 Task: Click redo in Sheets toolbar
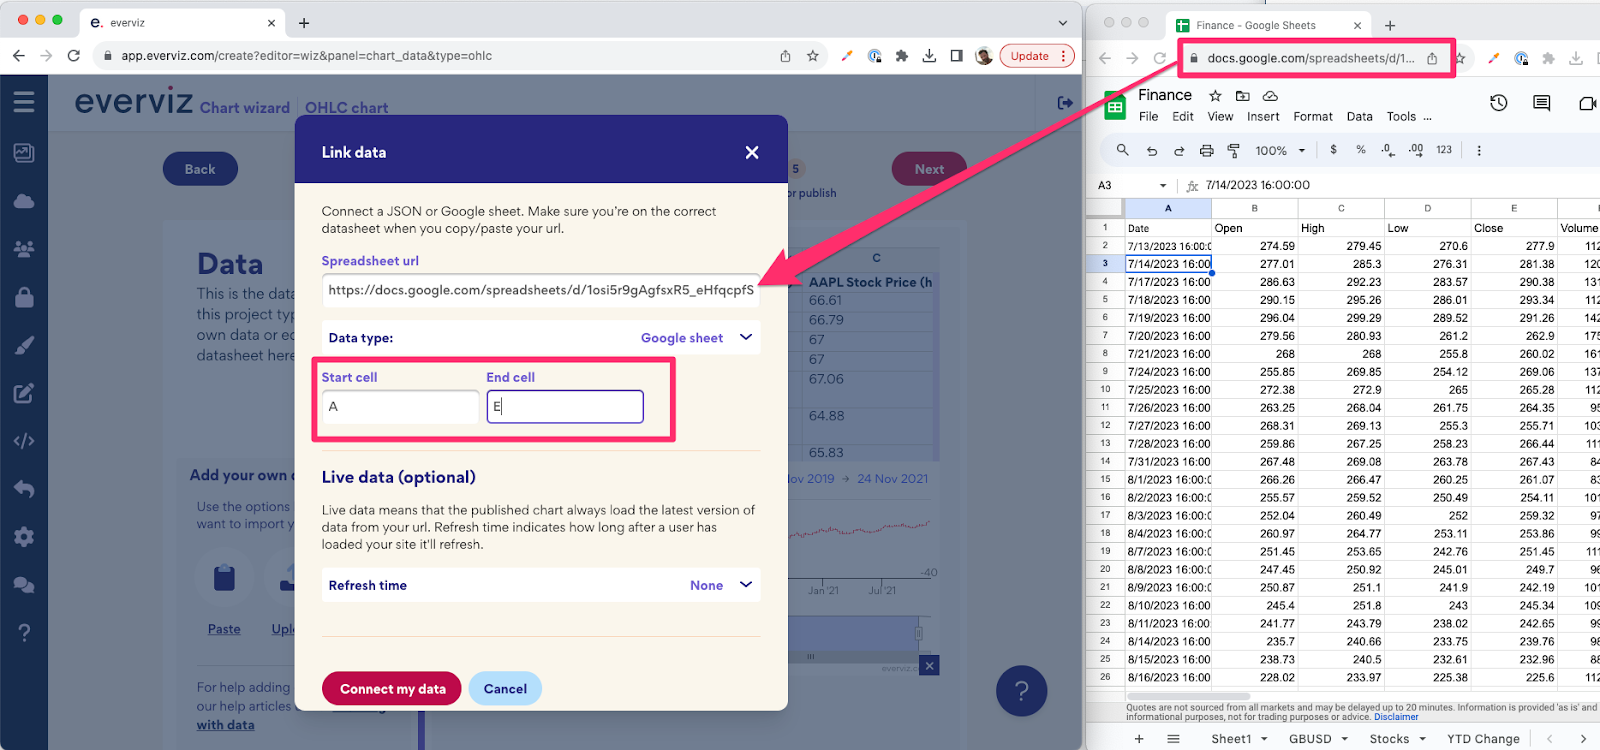tap(1179, 151)
